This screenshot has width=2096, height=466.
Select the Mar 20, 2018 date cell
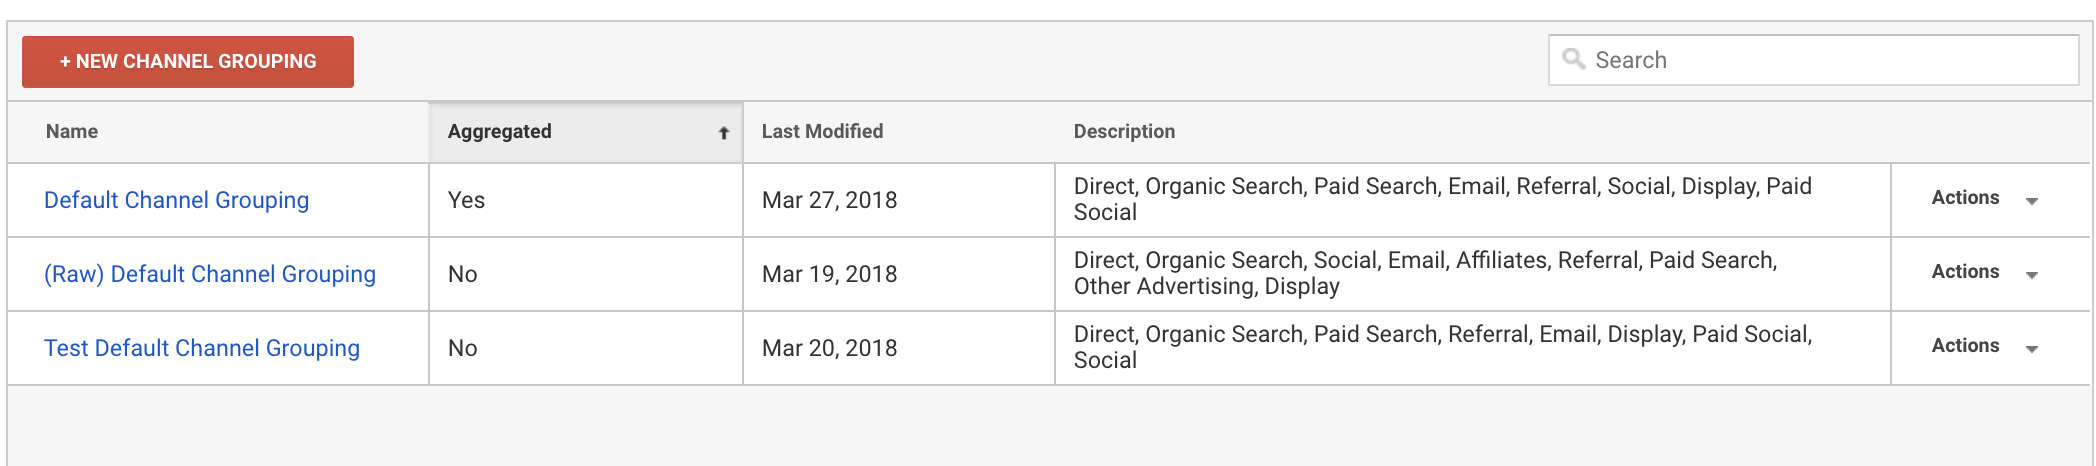point(830,348)
